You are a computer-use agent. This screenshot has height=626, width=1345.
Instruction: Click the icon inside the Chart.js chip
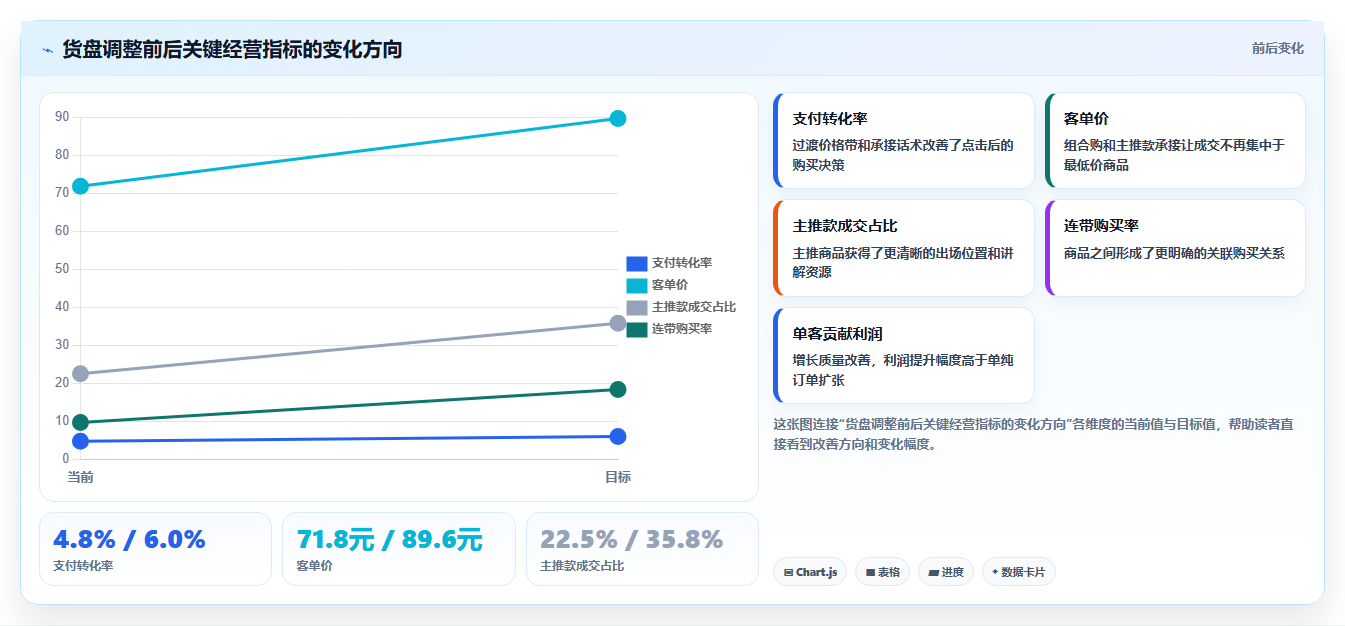pos(789,573)
